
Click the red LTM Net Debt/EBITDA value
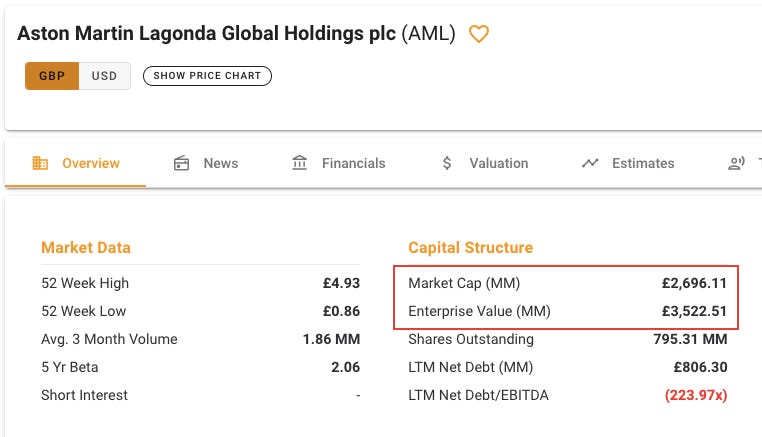coord(696,395)
